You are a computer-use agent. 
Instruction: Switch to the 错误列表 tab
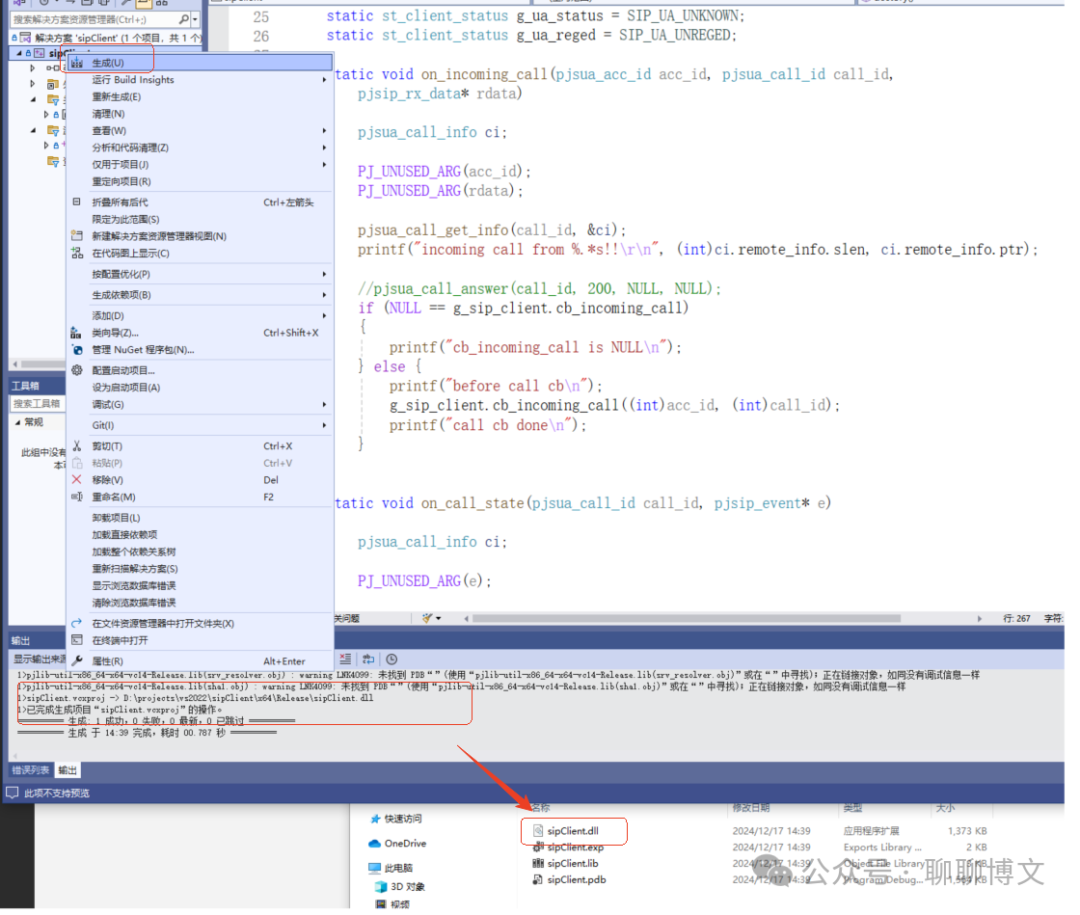click(30, 770)
